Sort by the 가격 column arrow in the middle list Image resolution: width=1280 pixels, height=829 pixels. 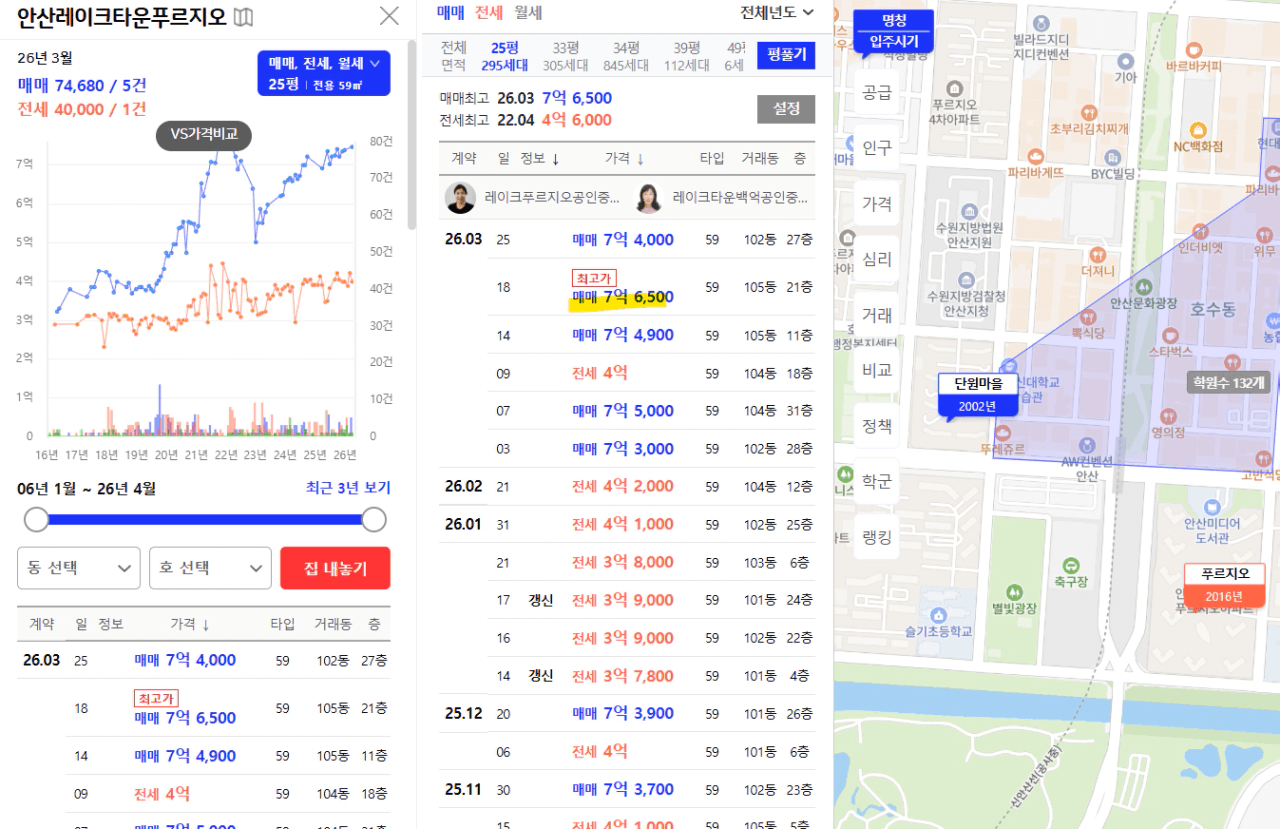640,159
